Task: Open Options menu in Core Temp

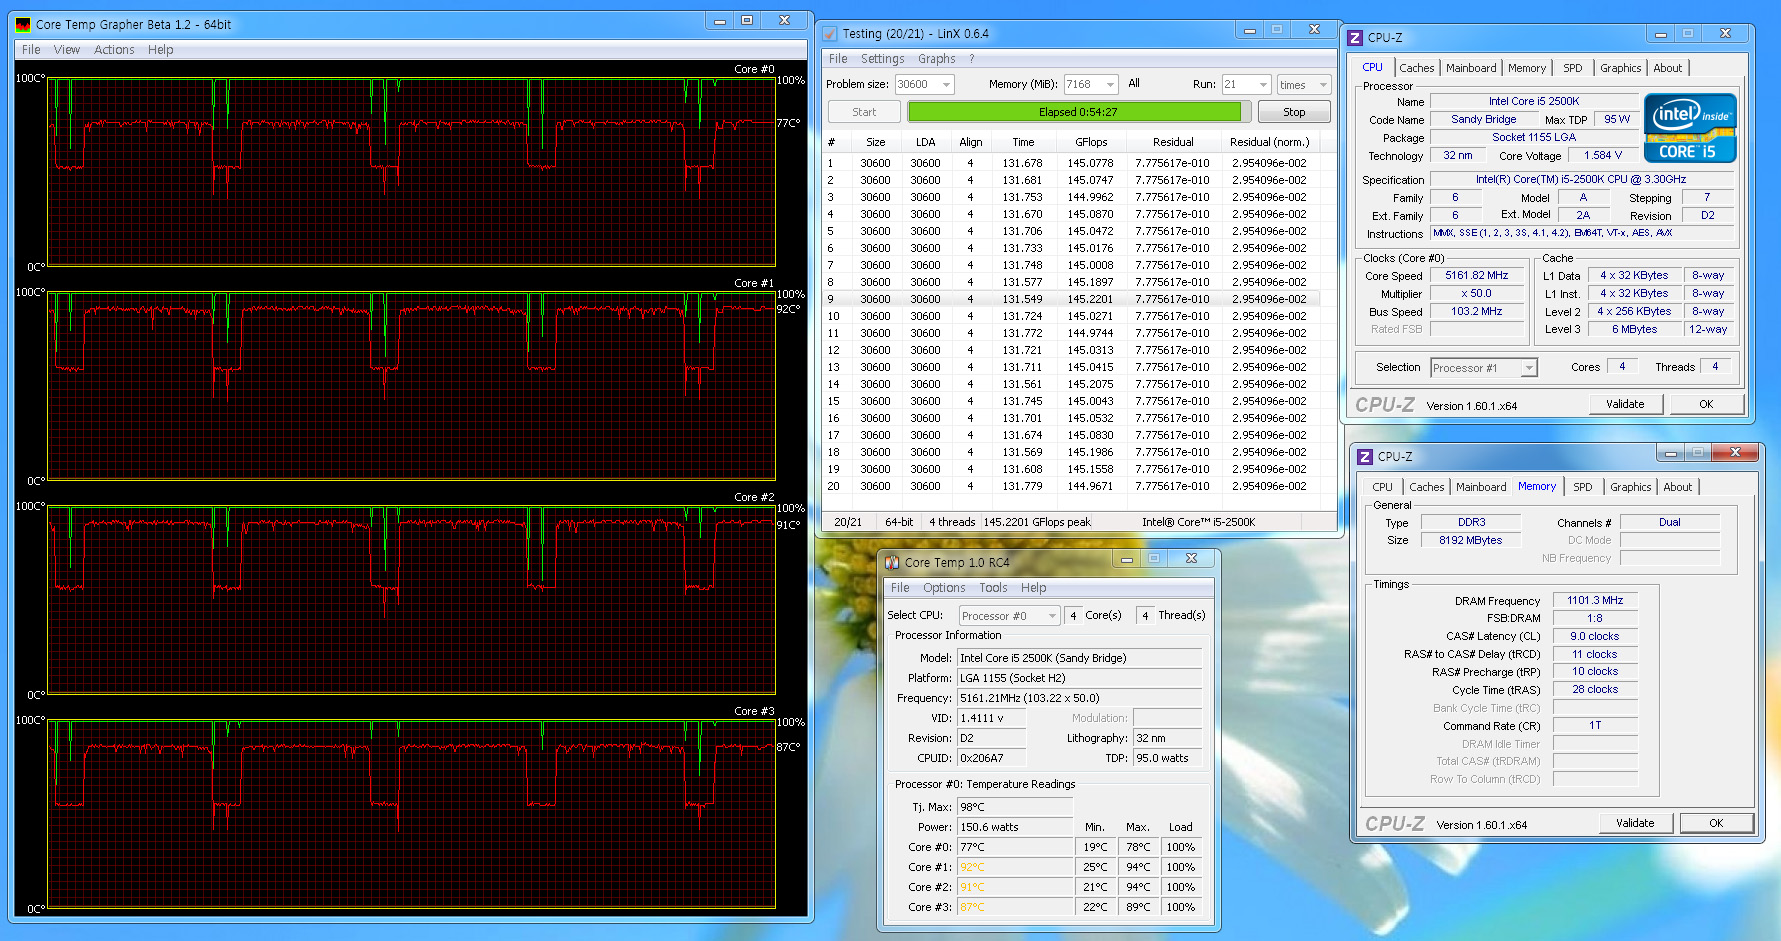Action: click(x=944, y=588)
